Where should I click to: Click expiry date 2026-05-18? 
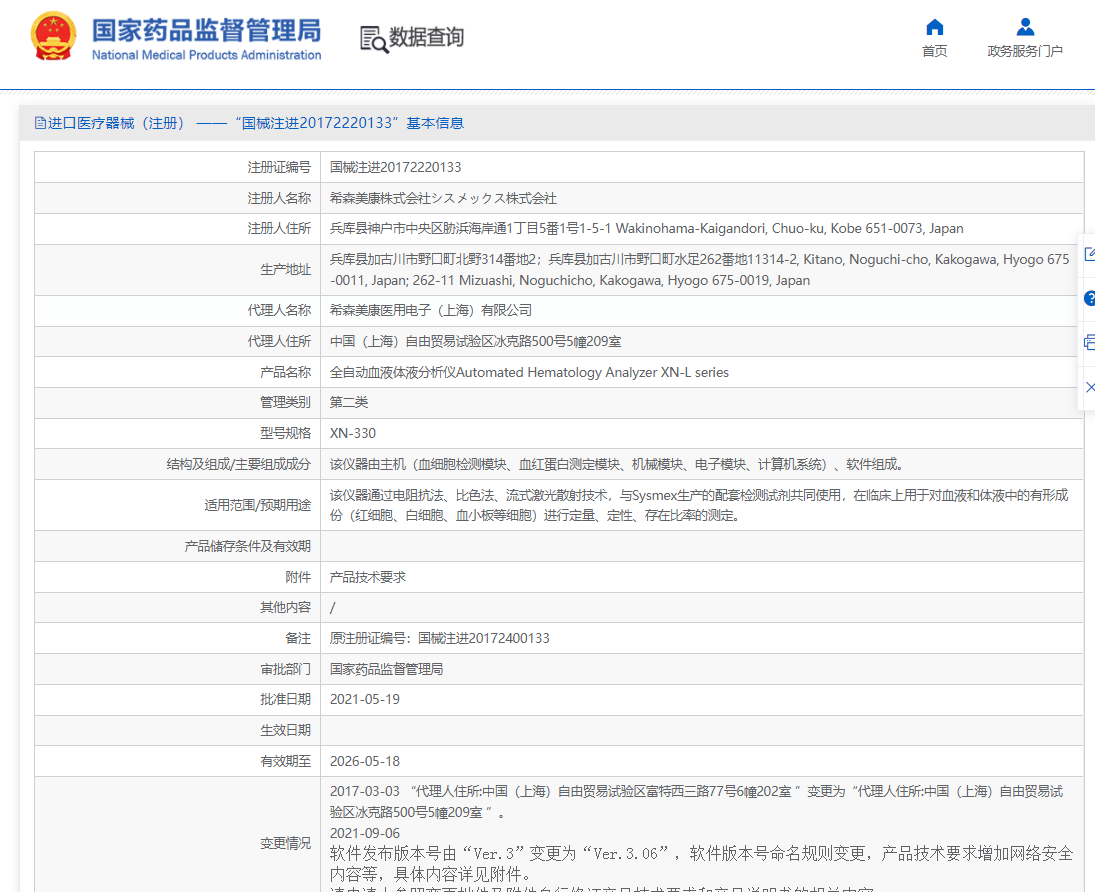(365, 761)
